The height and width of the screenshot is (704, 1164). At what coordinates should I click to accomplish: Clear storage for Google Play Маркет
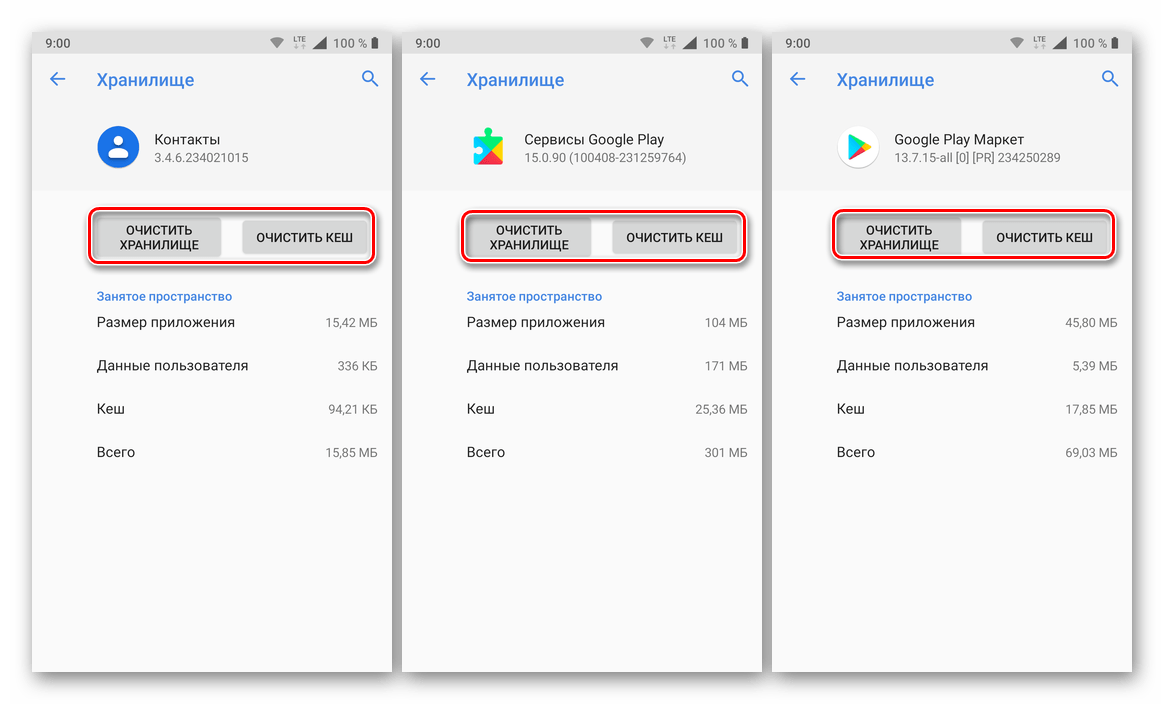tap(899, 238)
